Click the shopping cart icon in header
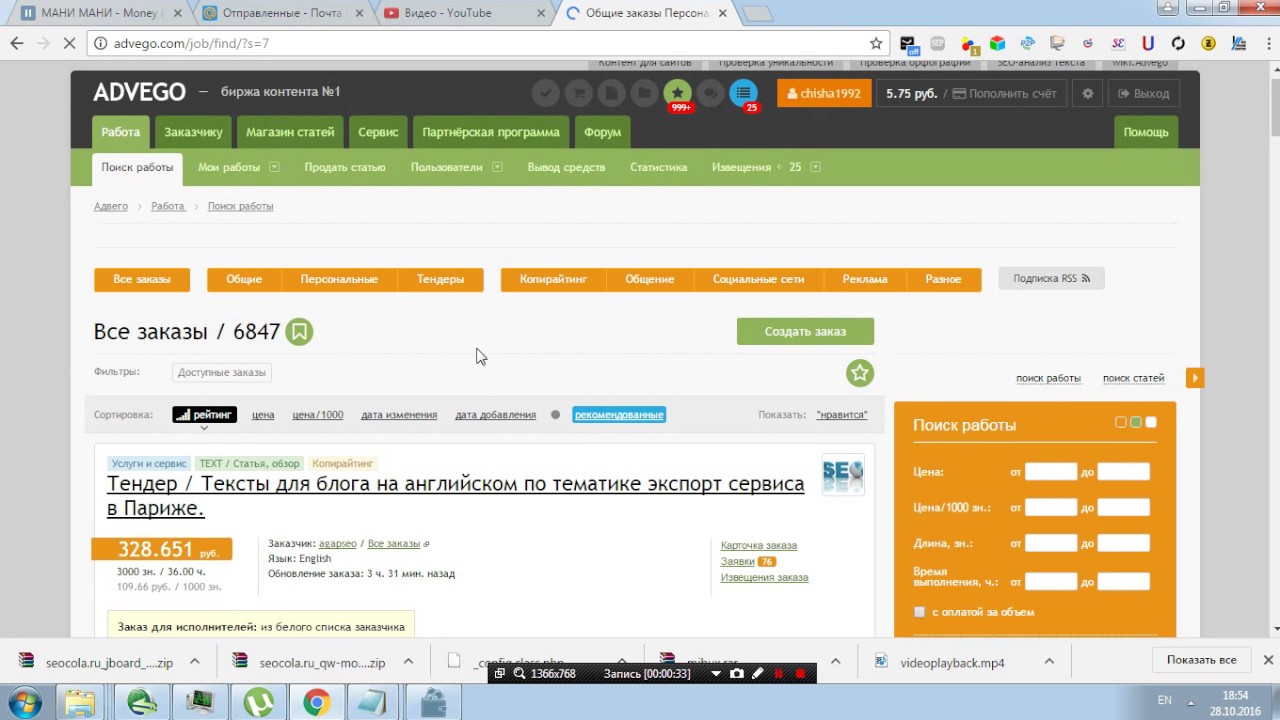 tap(578, 93)
